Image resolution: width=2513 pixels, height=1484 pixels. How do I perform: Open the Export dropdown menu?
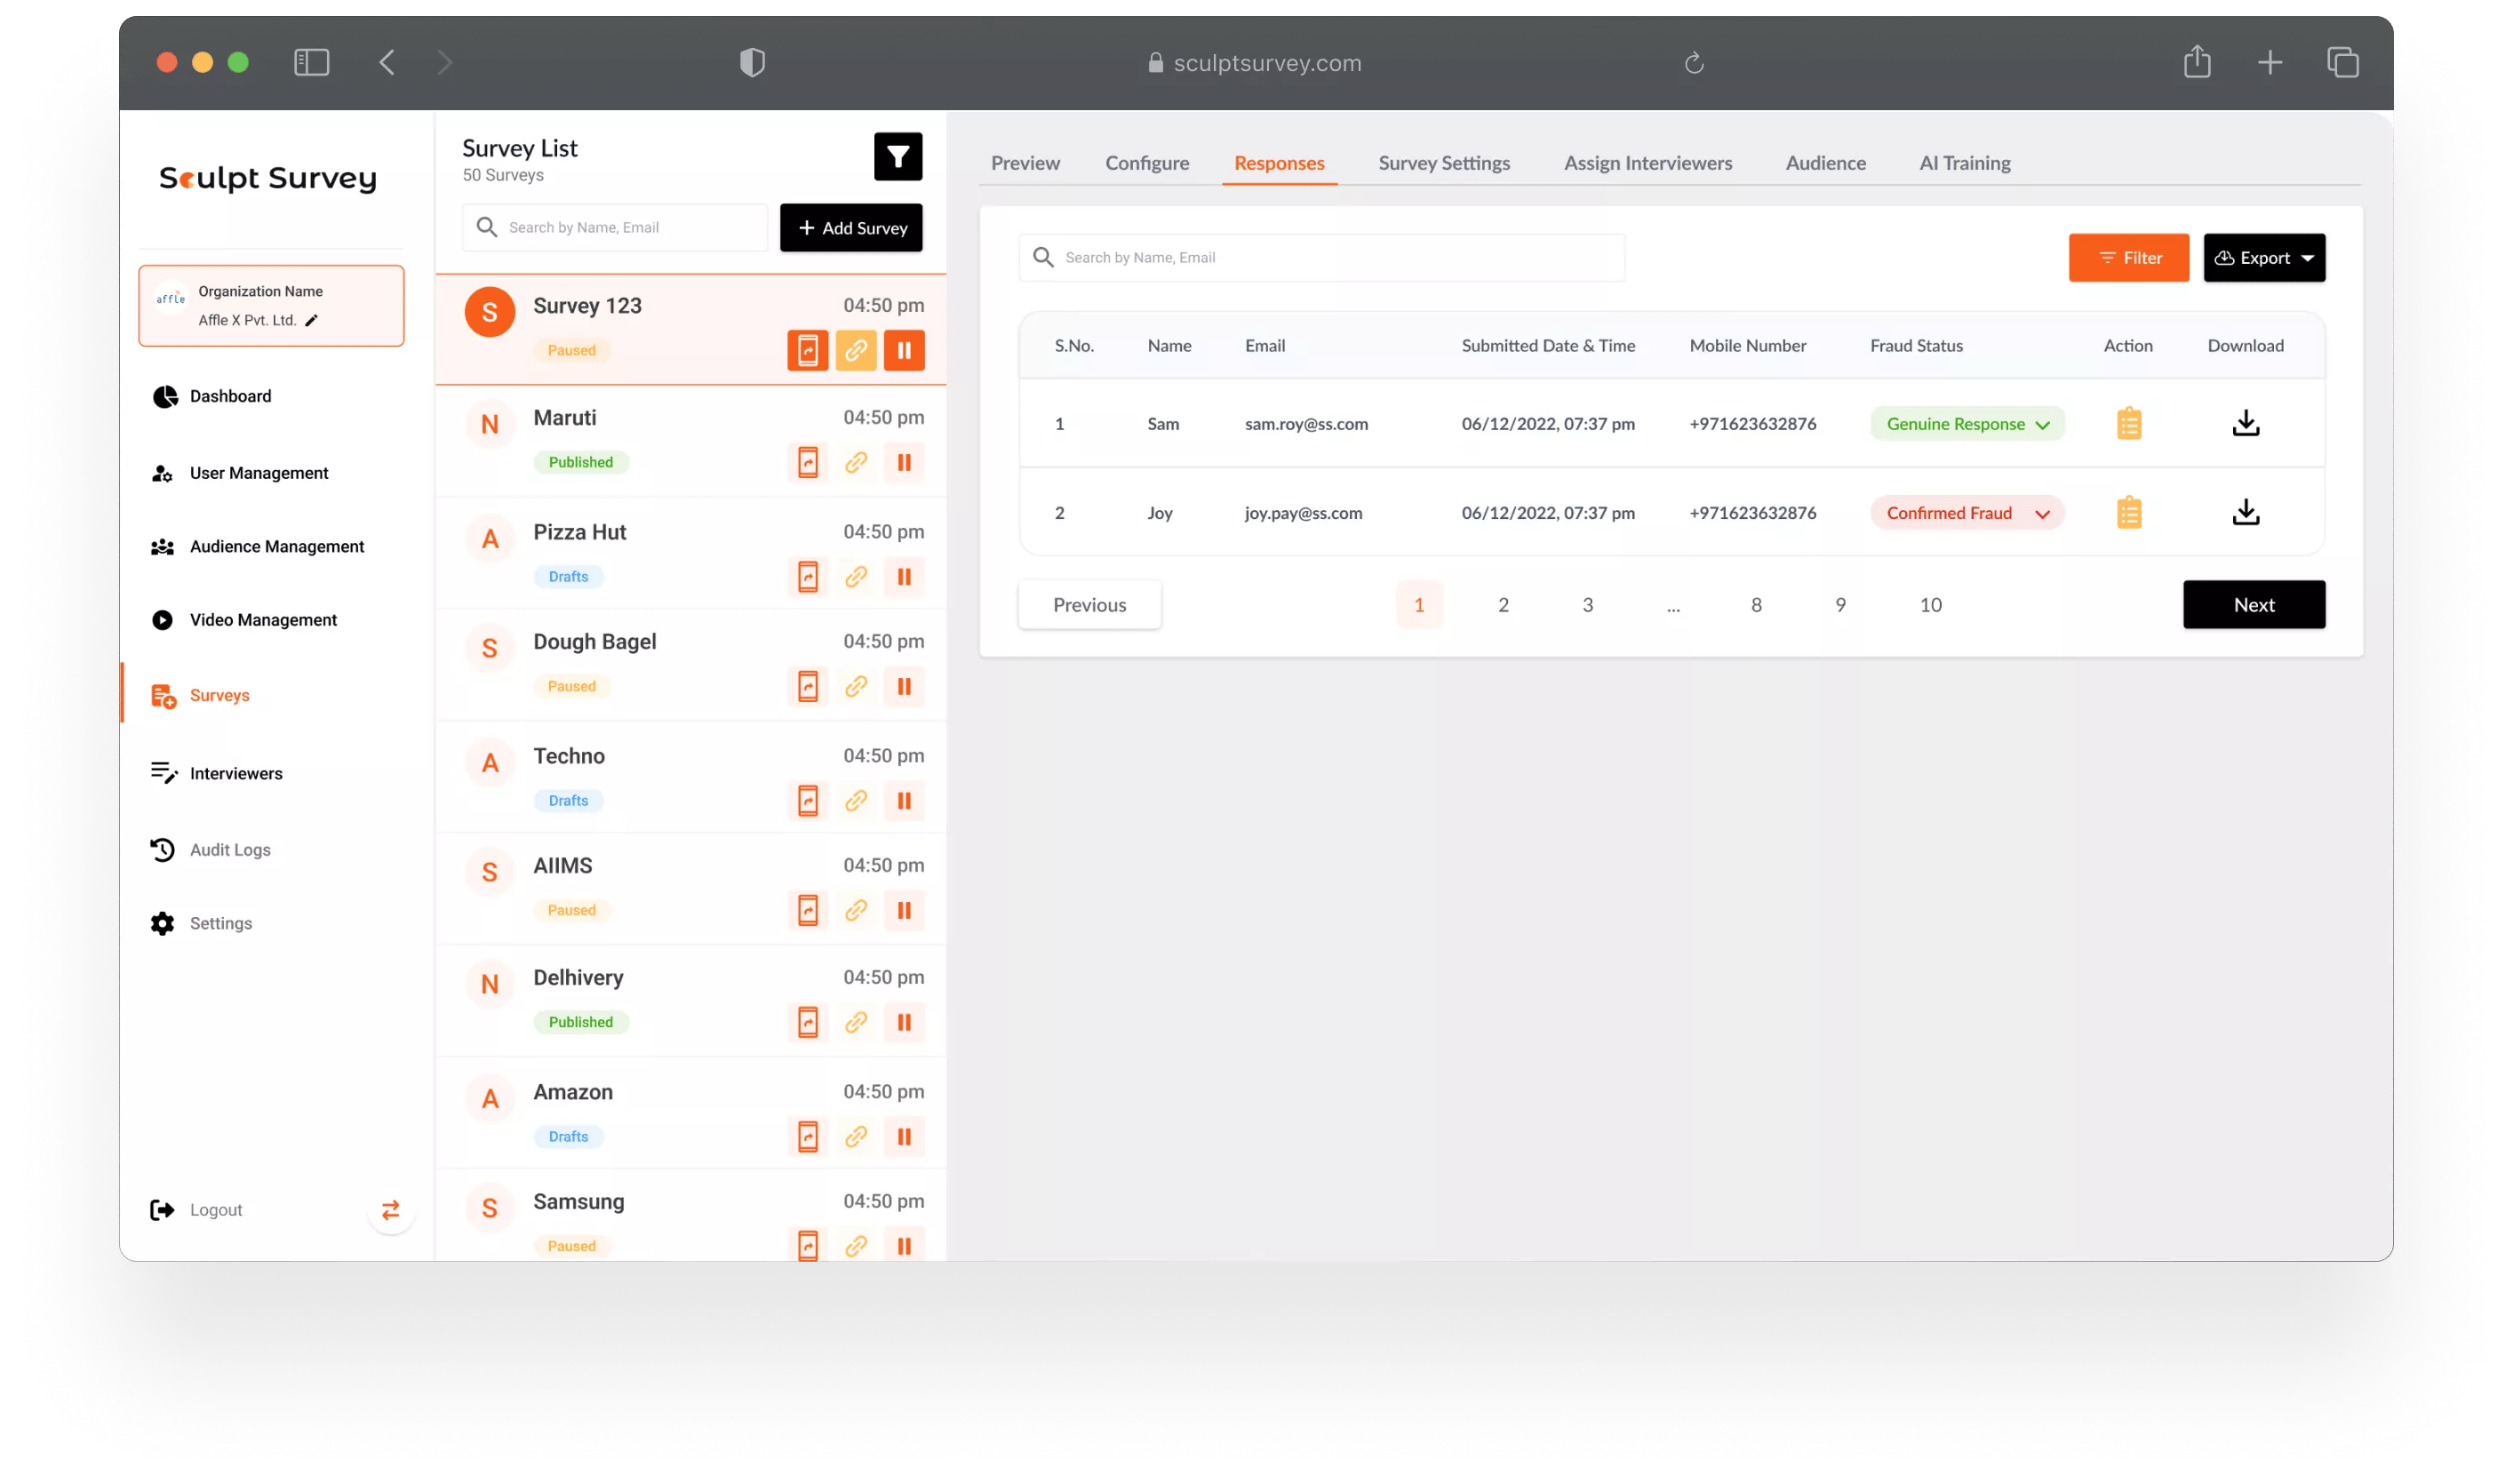pos(2263,258)
